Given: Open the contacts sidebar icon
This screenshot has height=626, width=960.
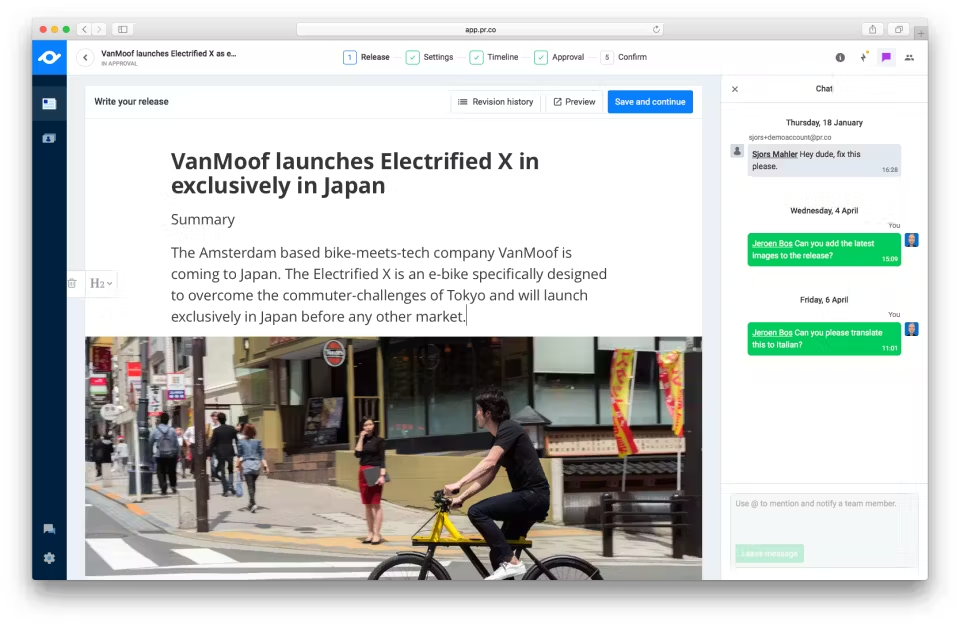Looking at the screenshot, I should coord(49,138).
